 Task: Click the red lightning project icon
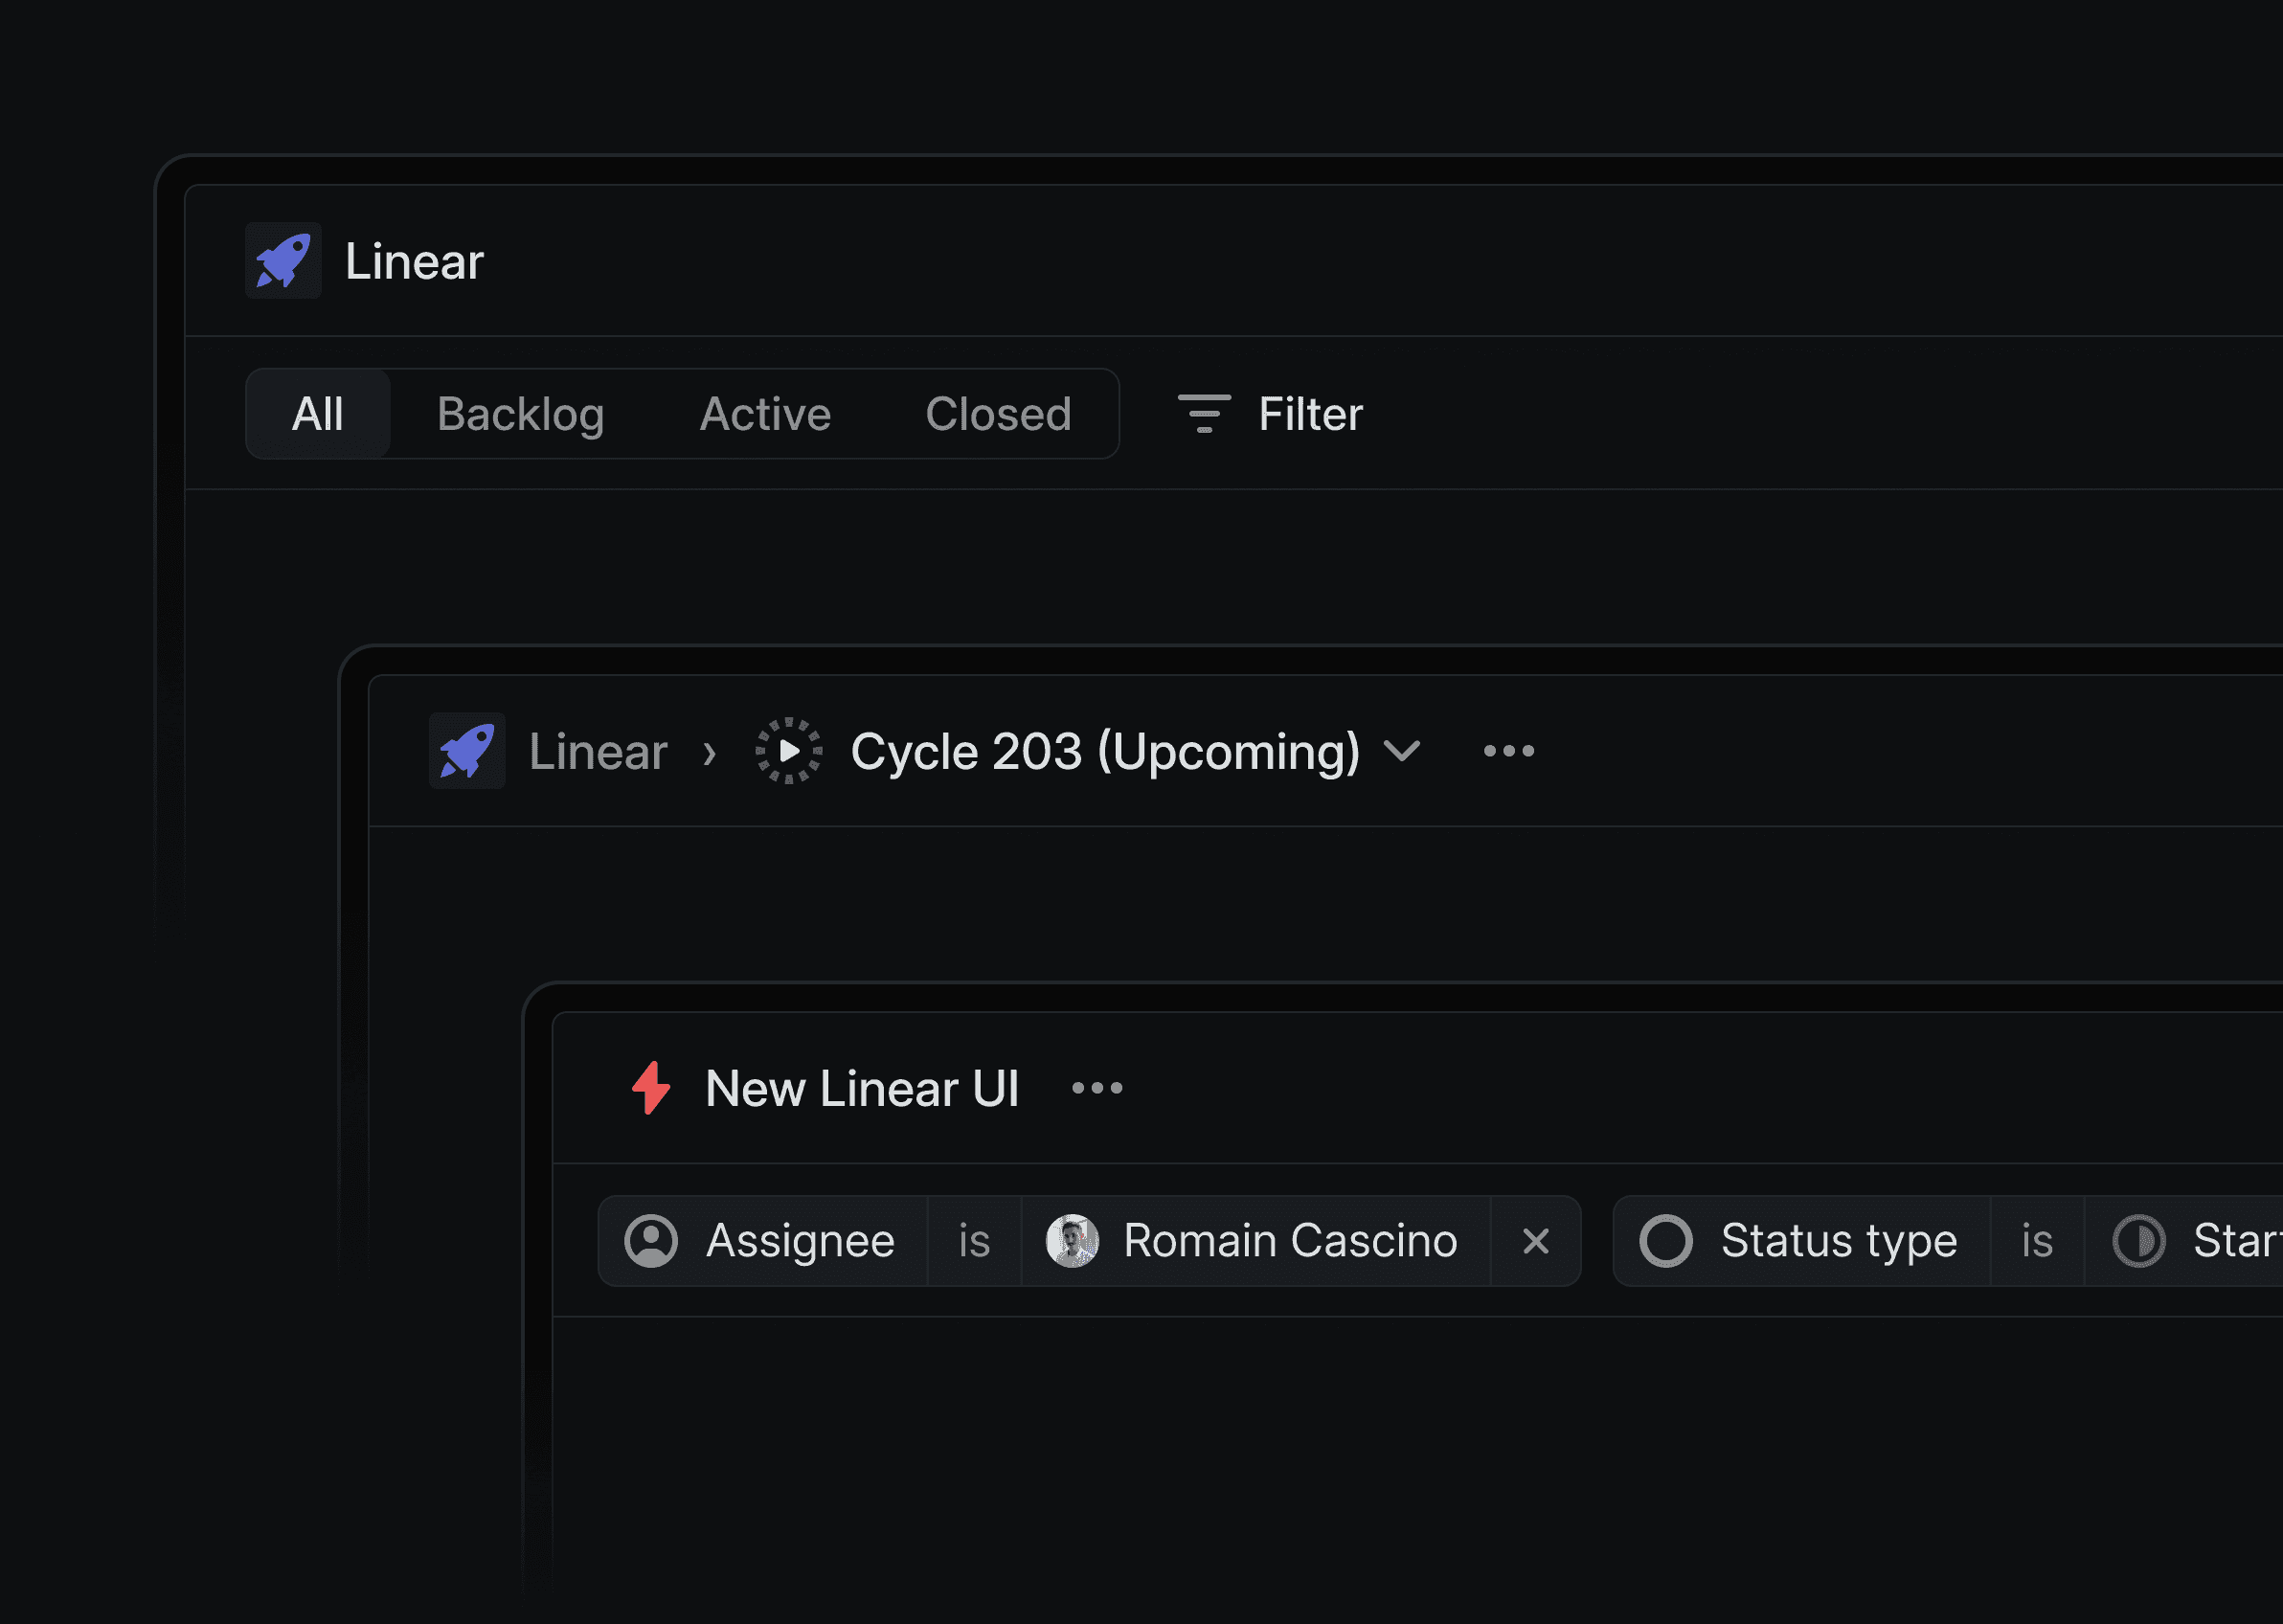click(651, 1088)
